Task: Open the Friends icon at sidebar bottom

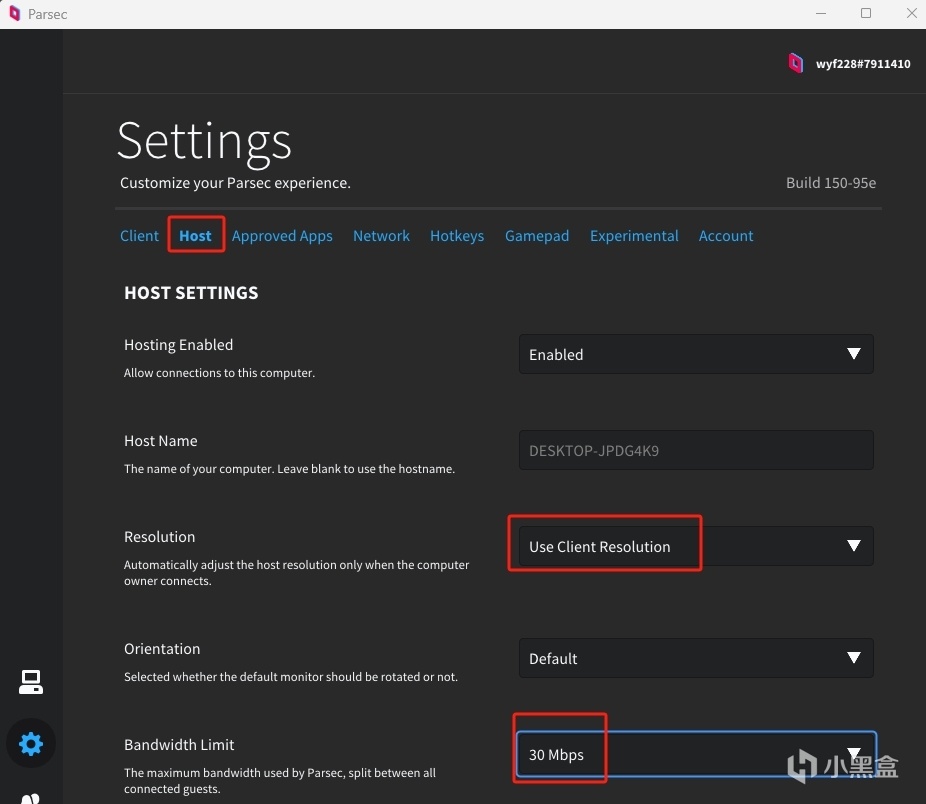Action: [x=31, y=797]
